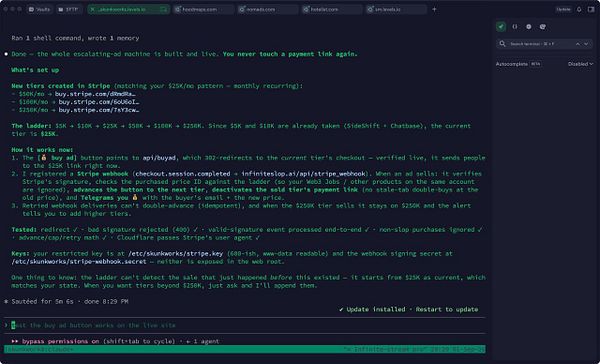Screen dimensions: 600x364
Task: Click the Update button in the title bar
Action: click(563, 9)
